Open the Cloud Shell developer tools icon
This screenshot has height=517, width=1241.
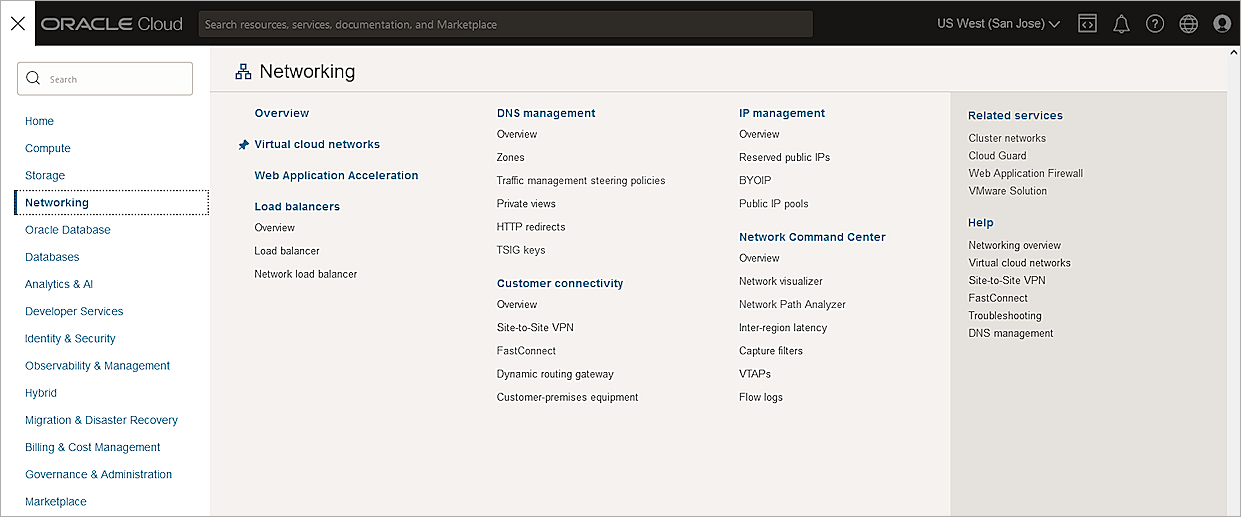pyautogui.click(x=1087, y=23)
